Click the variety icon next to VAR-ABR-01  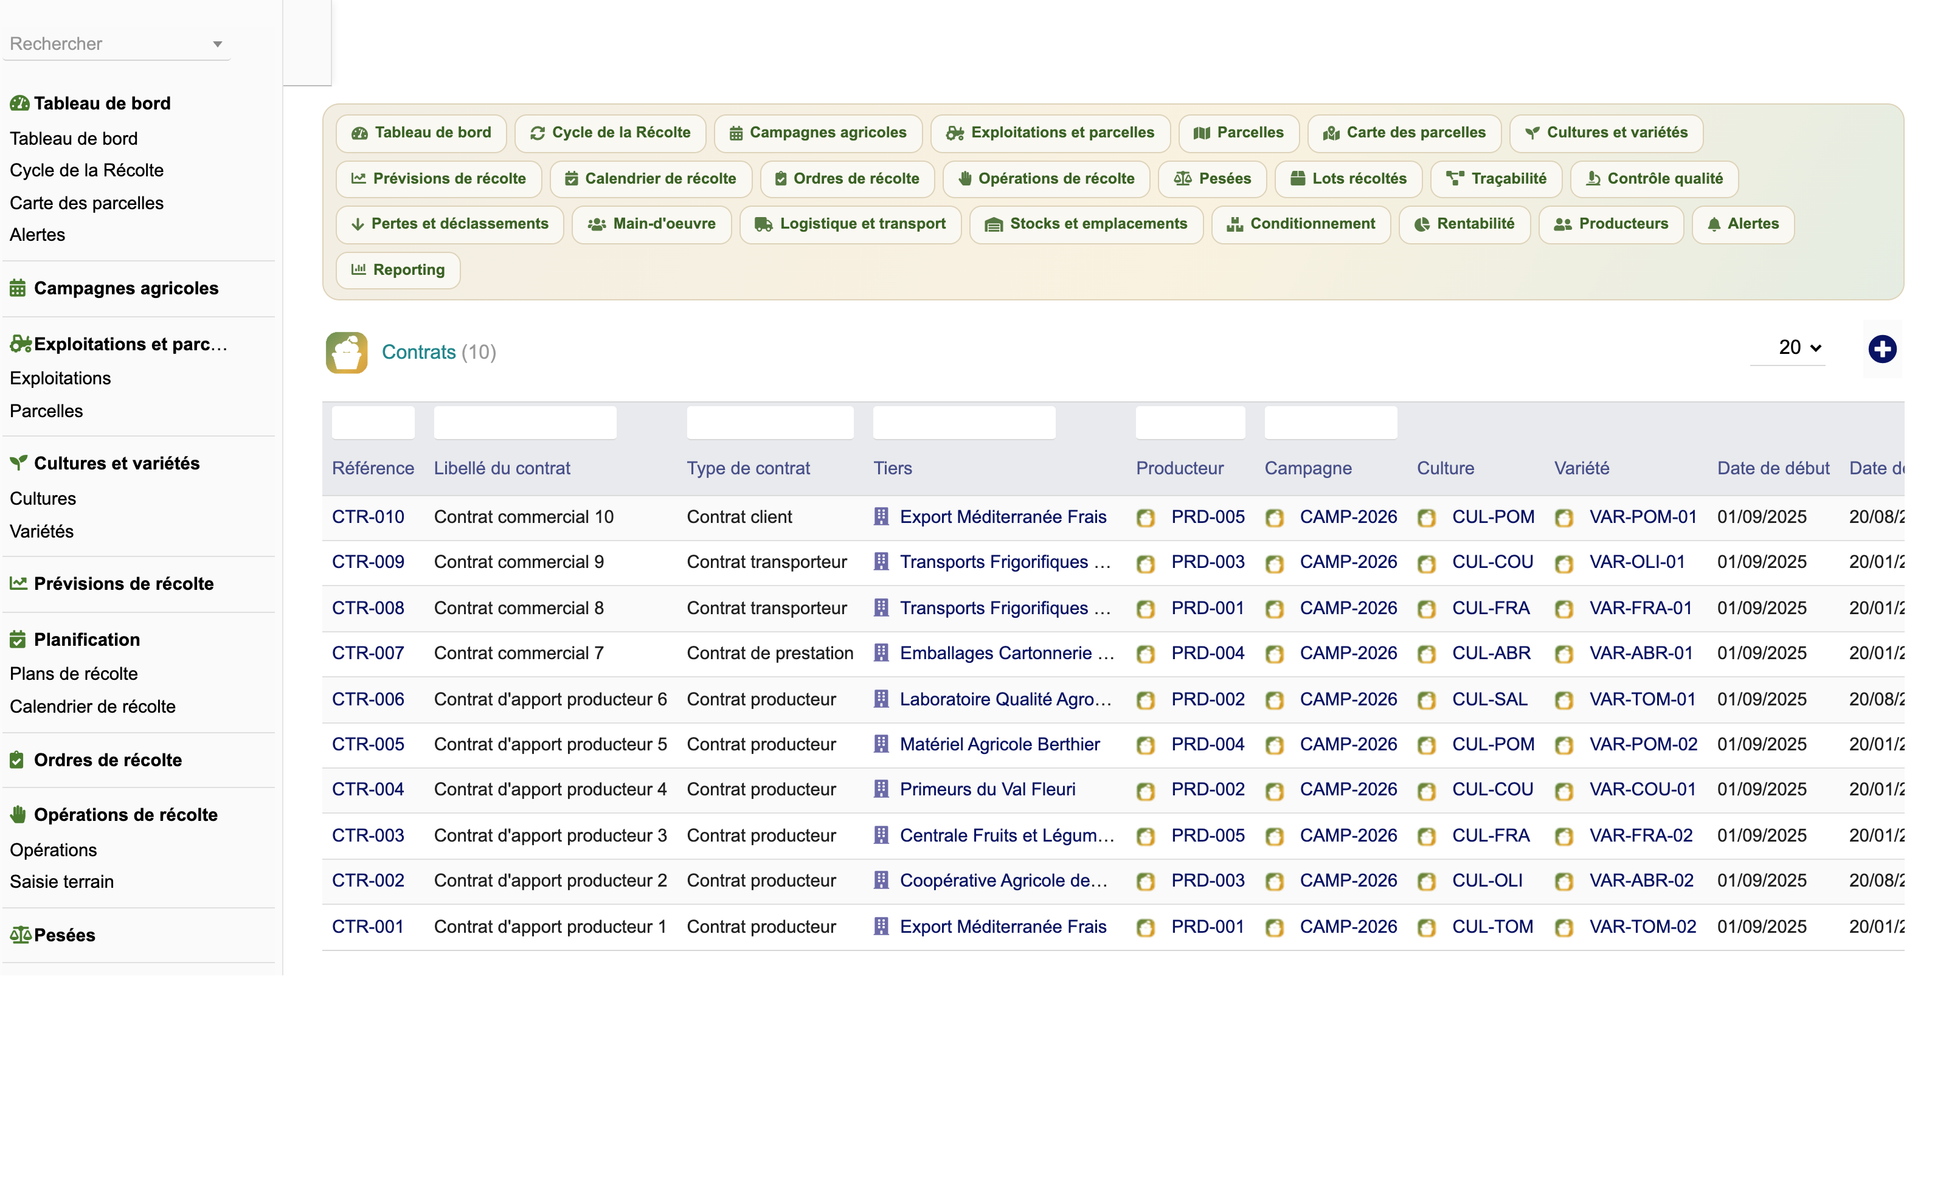click(x=1565, y=654)
